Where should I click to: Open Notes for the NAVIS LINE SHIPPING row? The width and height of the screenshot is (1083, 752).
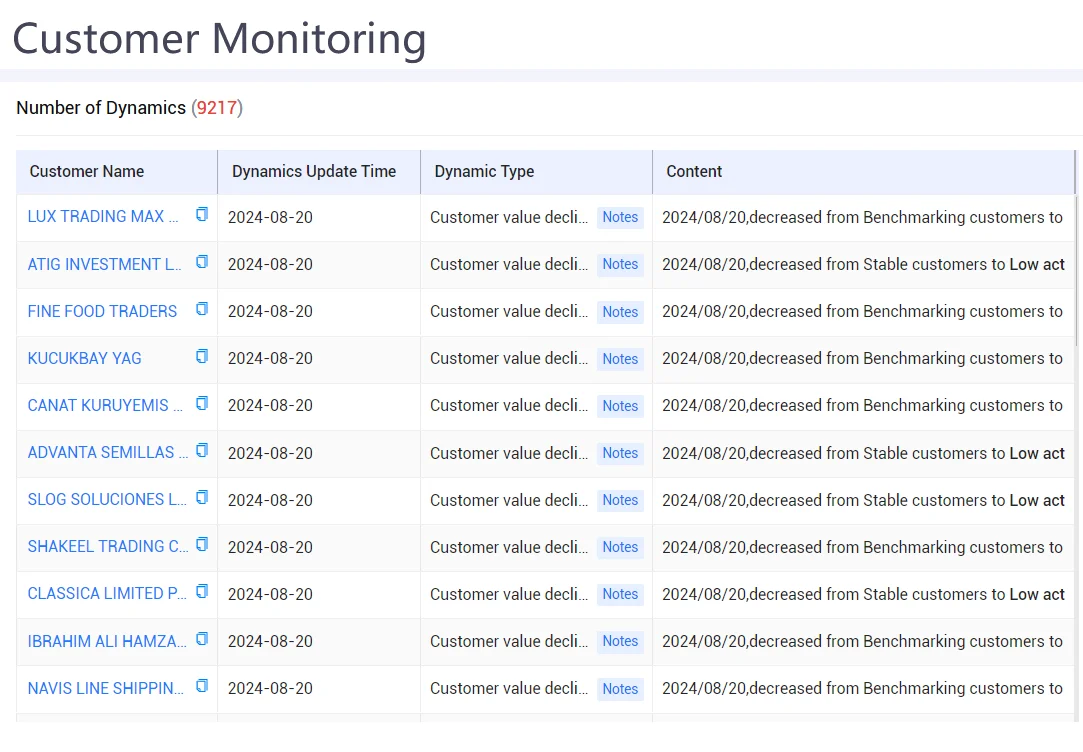click(620, 689)
